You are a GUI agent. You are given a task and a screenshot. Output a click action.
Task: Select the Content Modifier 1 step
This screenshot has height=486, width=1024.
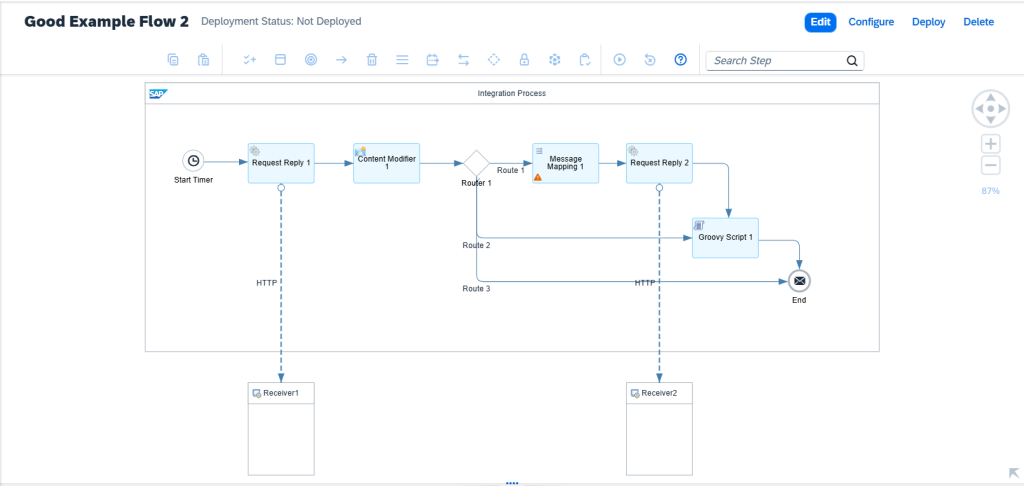click(387, 163)
